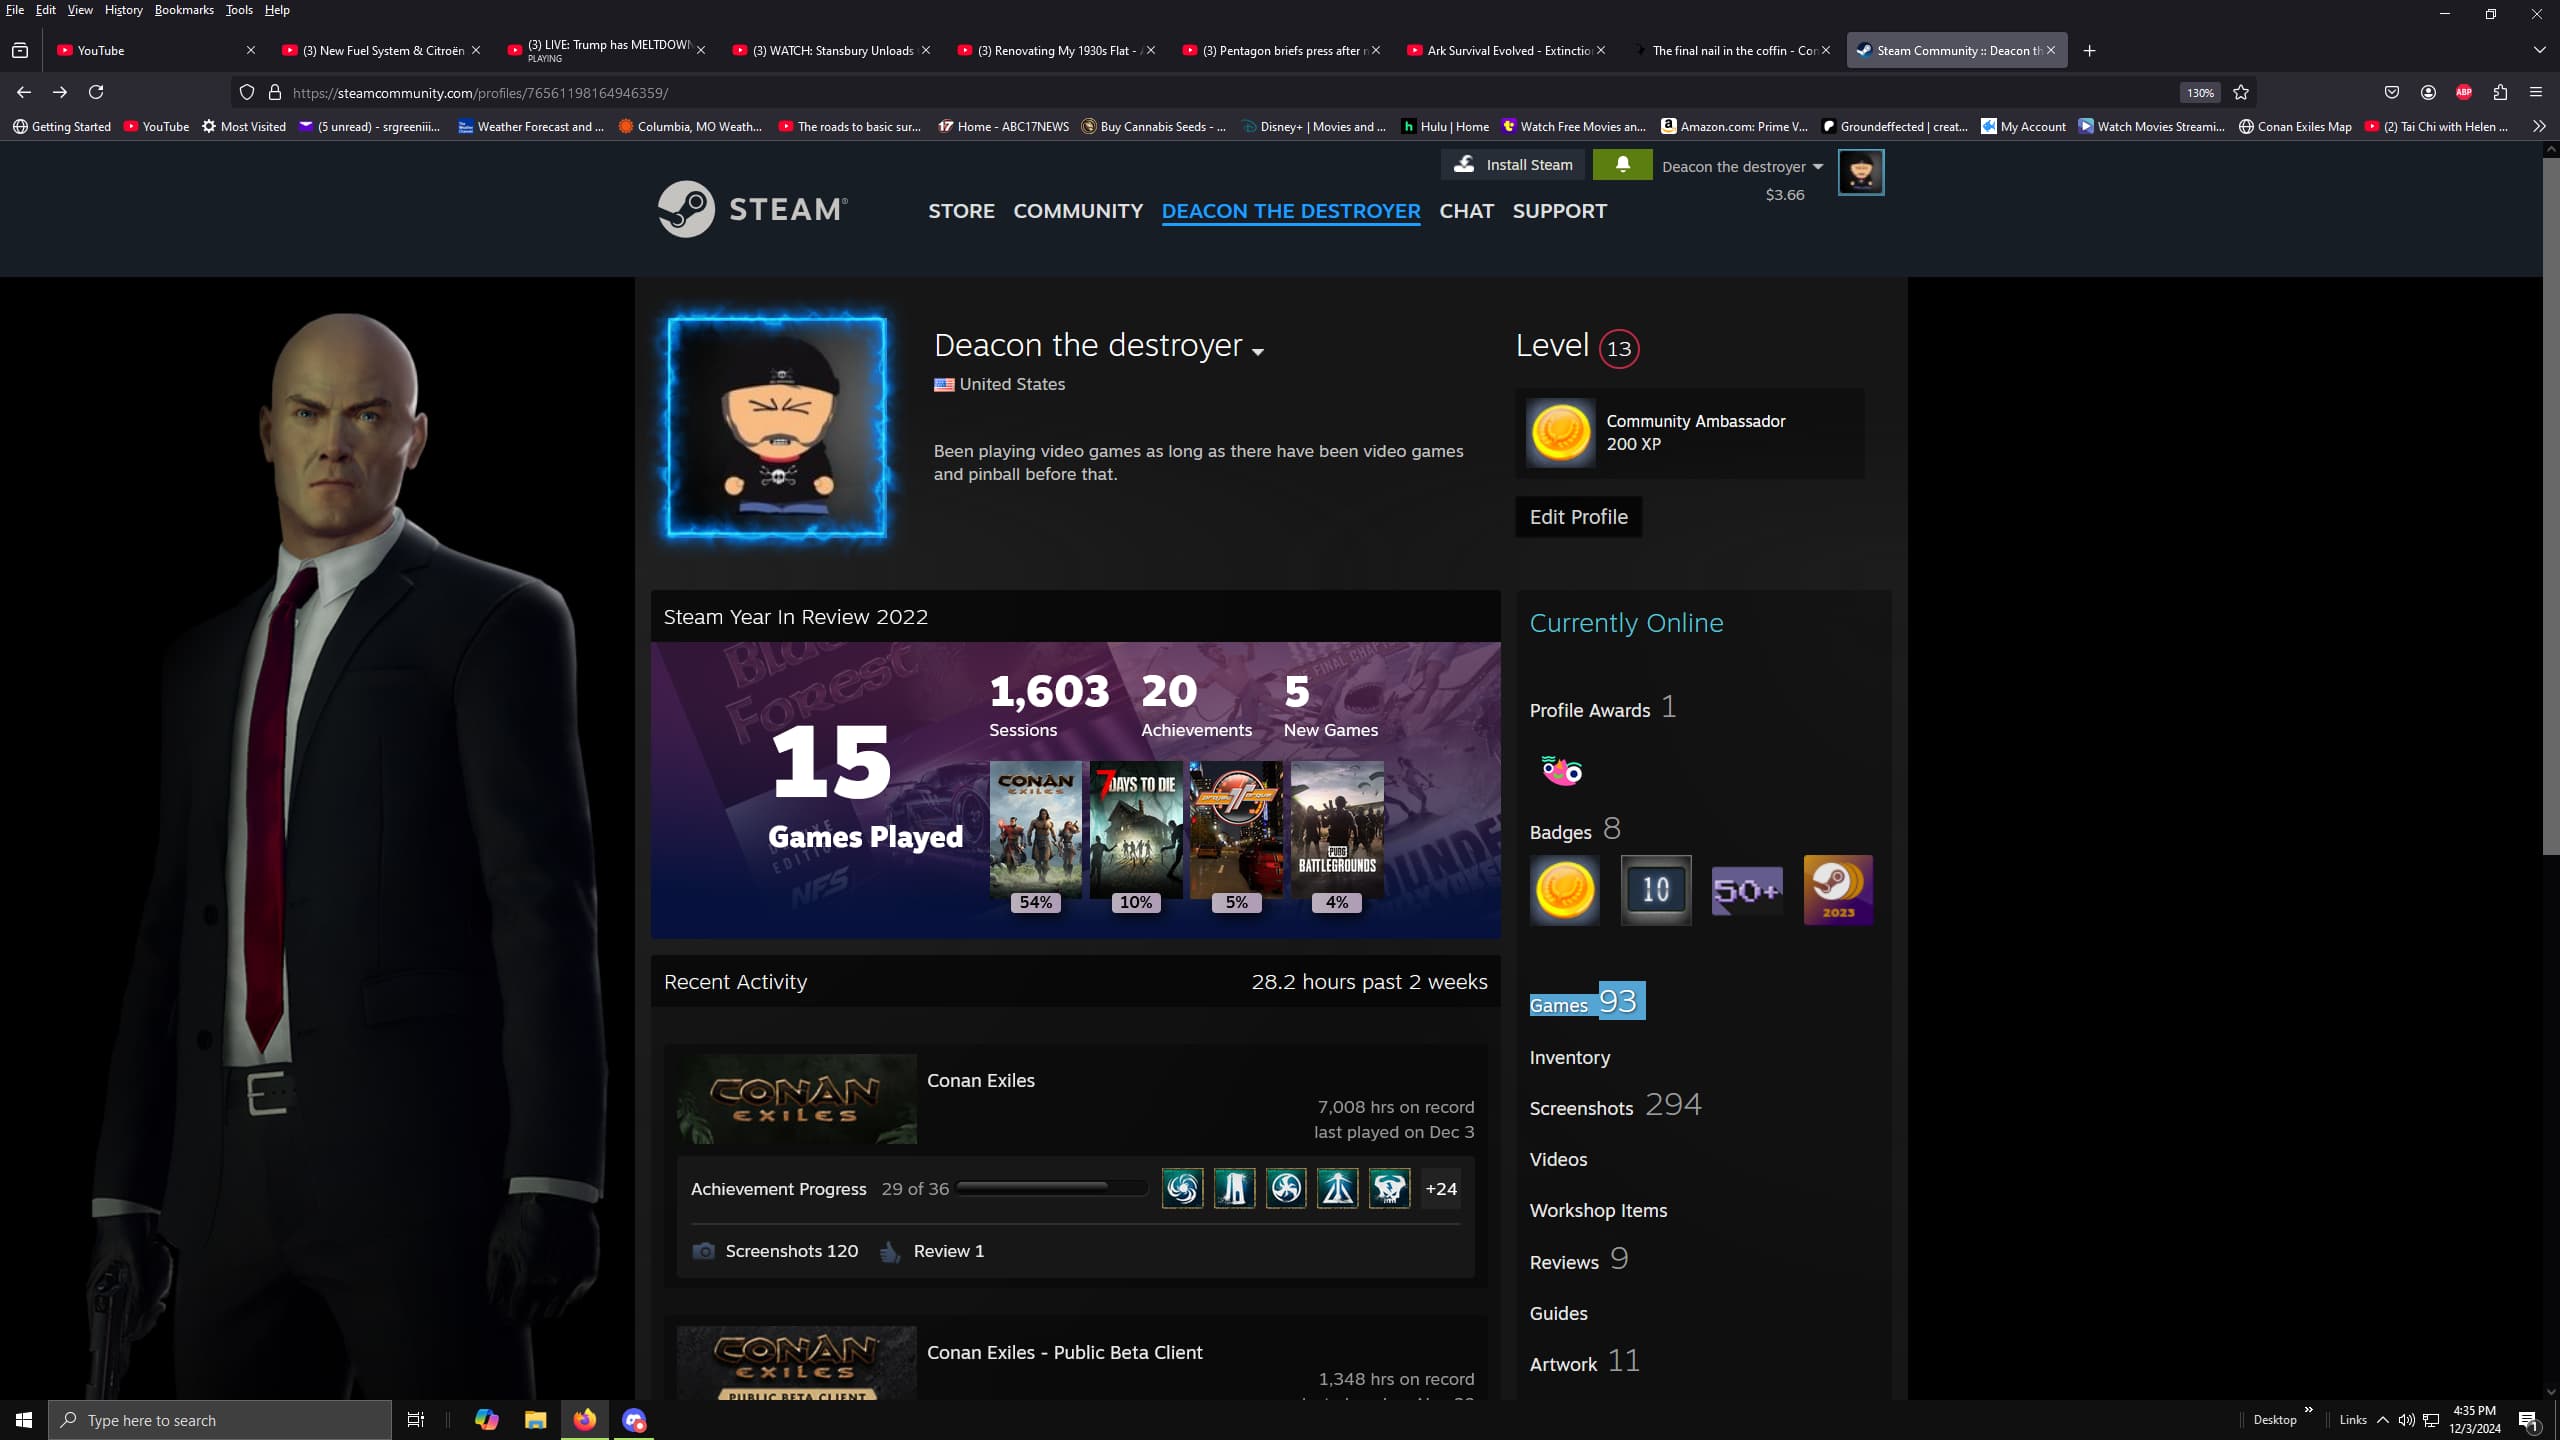The width and height of the screenshot is (2560, 1440).
Task: Open PUBG Battlegrounds year review thumbnail
Action: (x=1337, y=830)
